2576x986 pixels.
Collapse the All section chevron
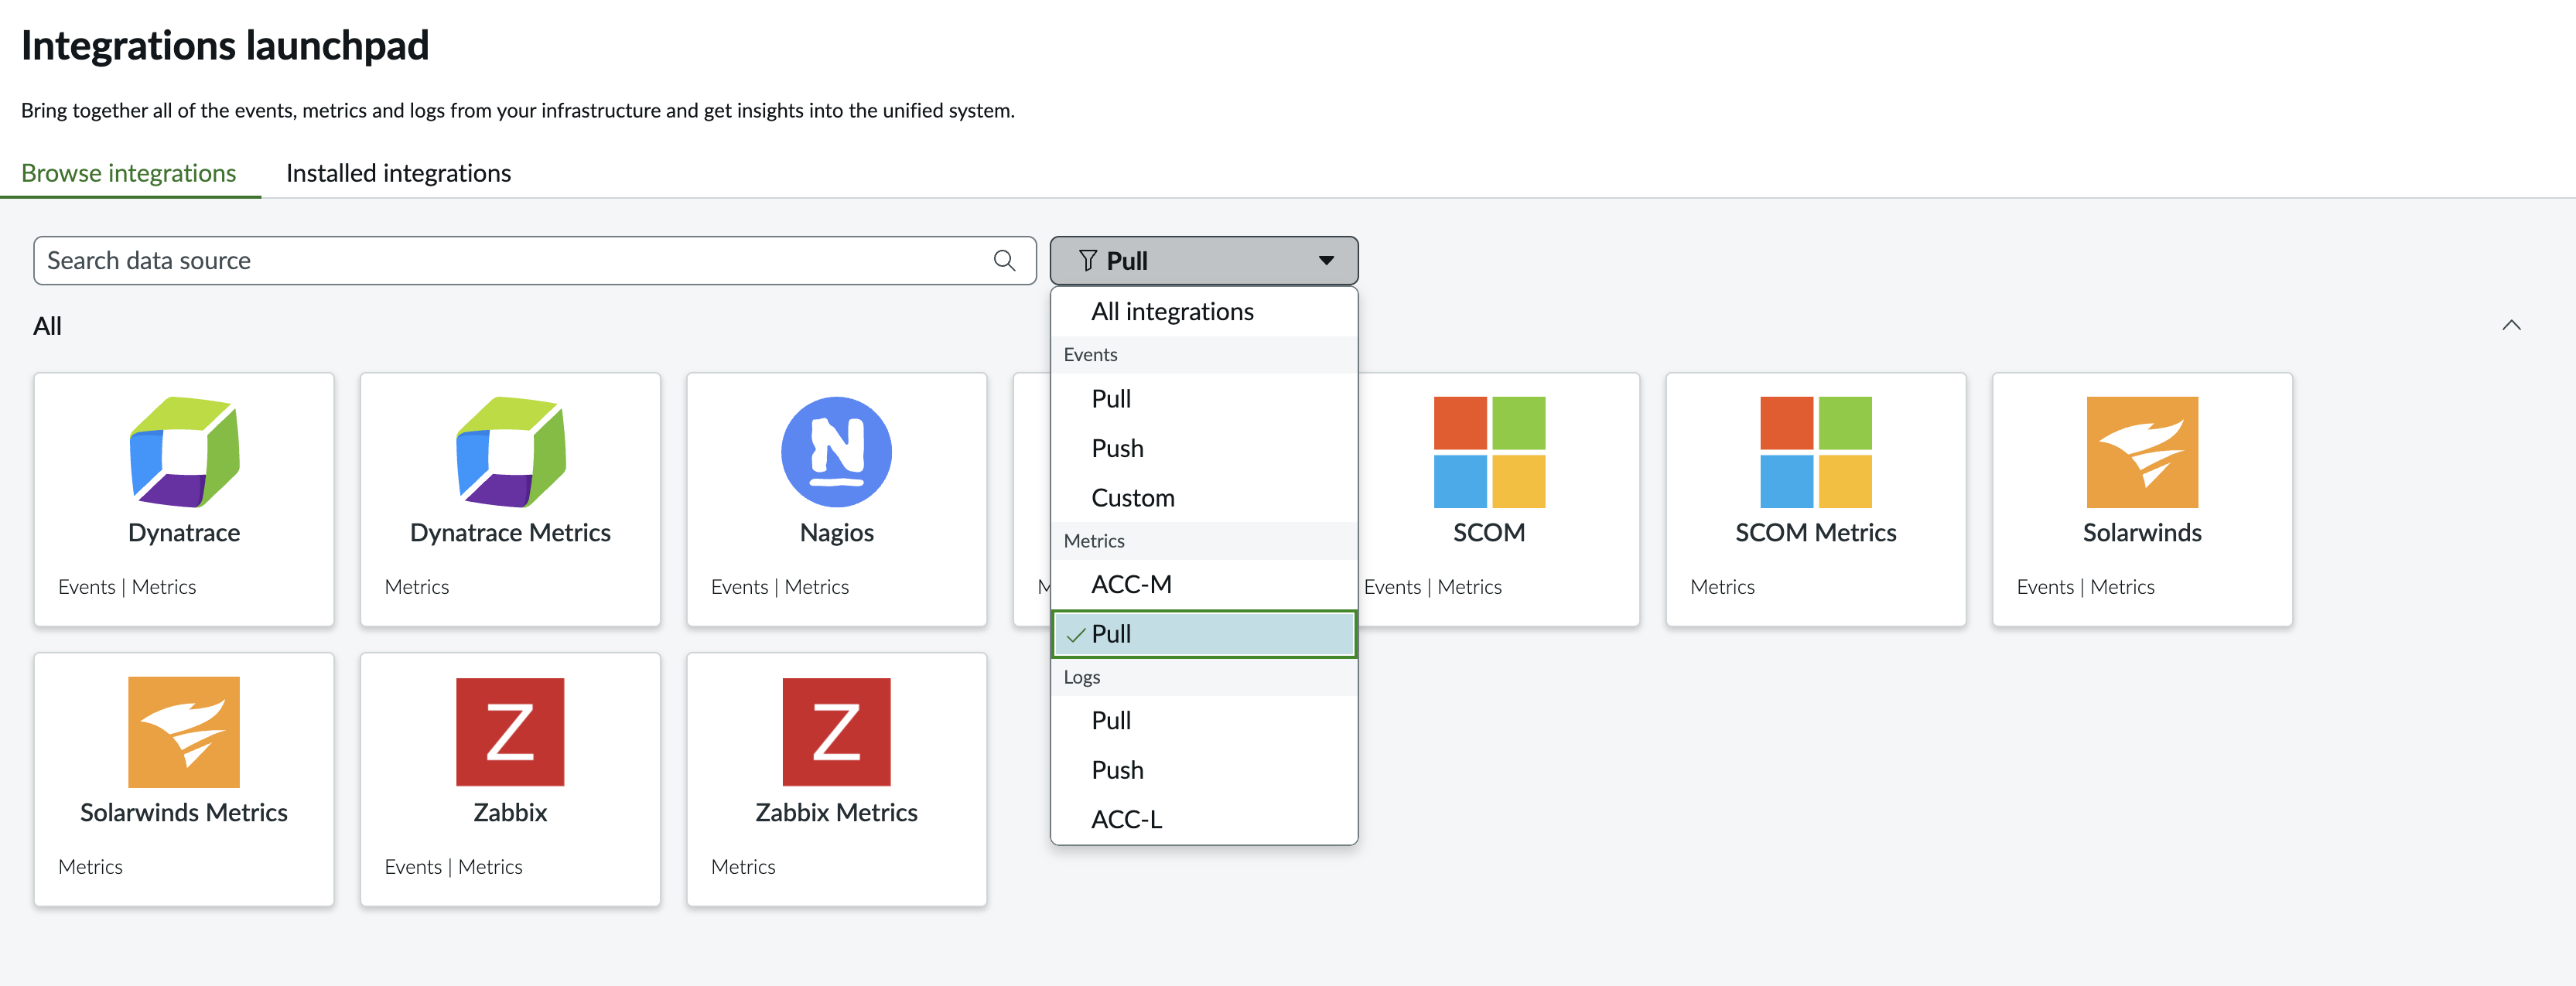pyautogui.click(x=2511, y=325)
